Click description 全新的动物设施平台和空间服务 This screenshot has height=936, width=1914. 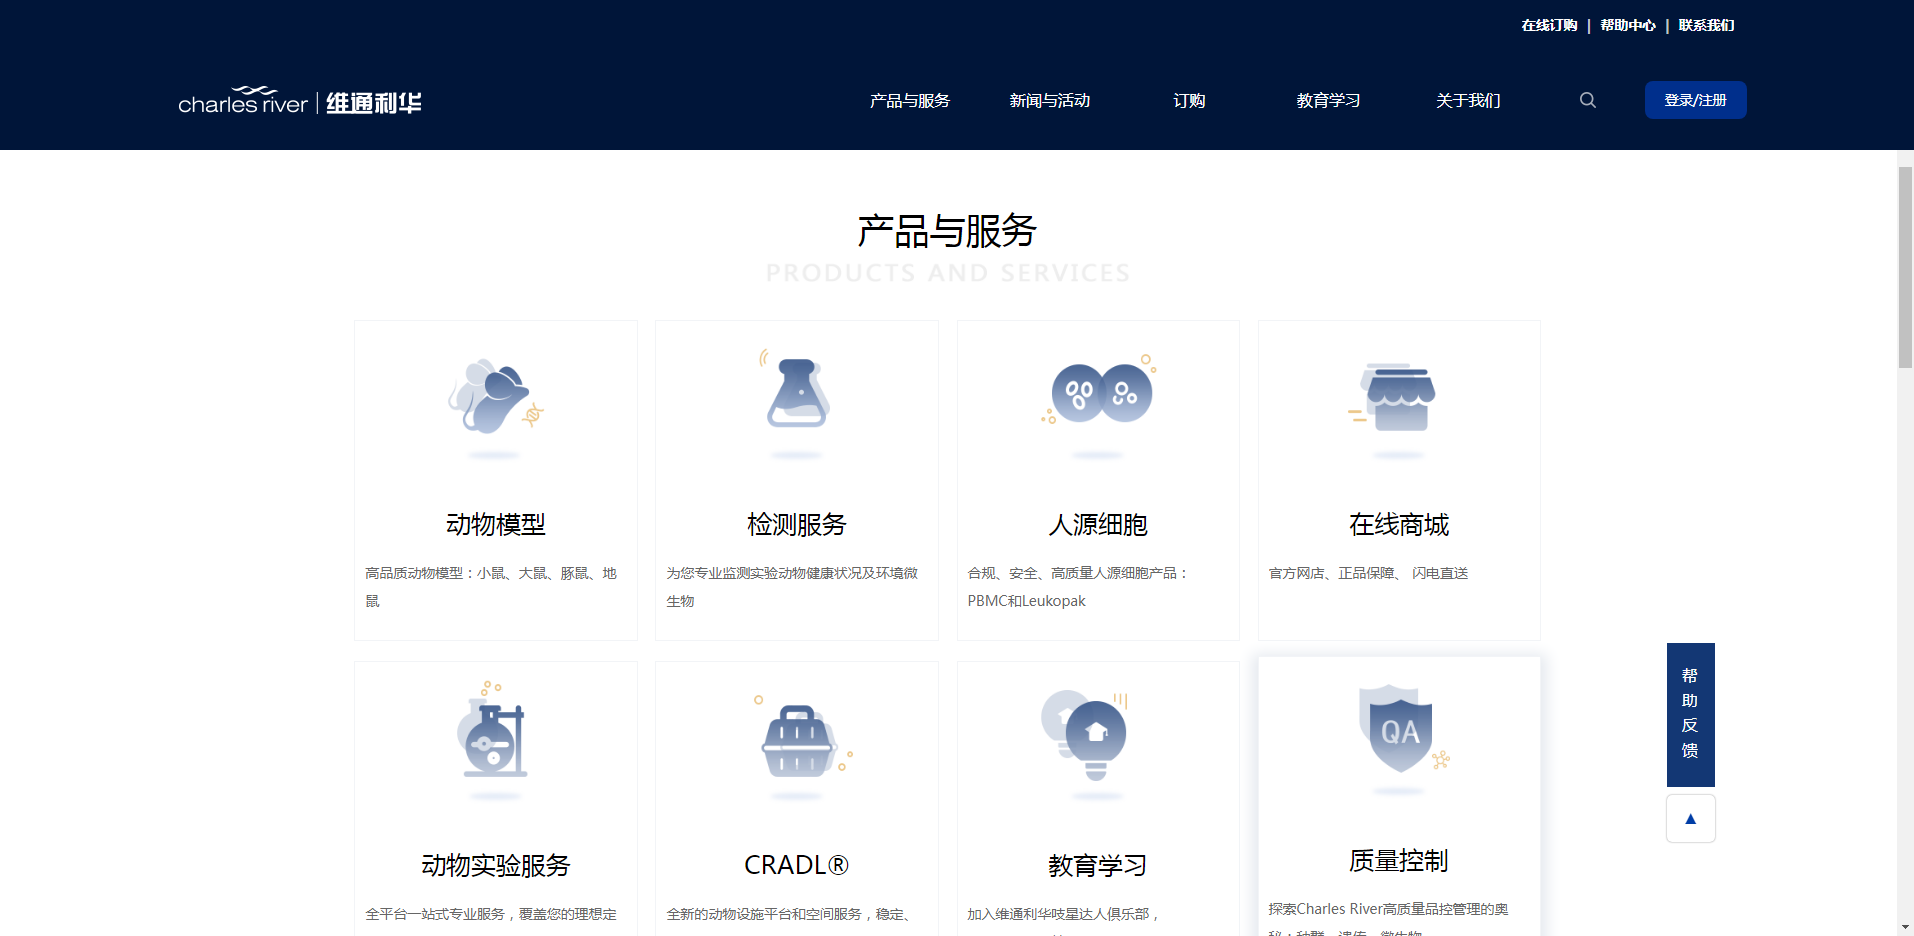[x=790, y=914]
